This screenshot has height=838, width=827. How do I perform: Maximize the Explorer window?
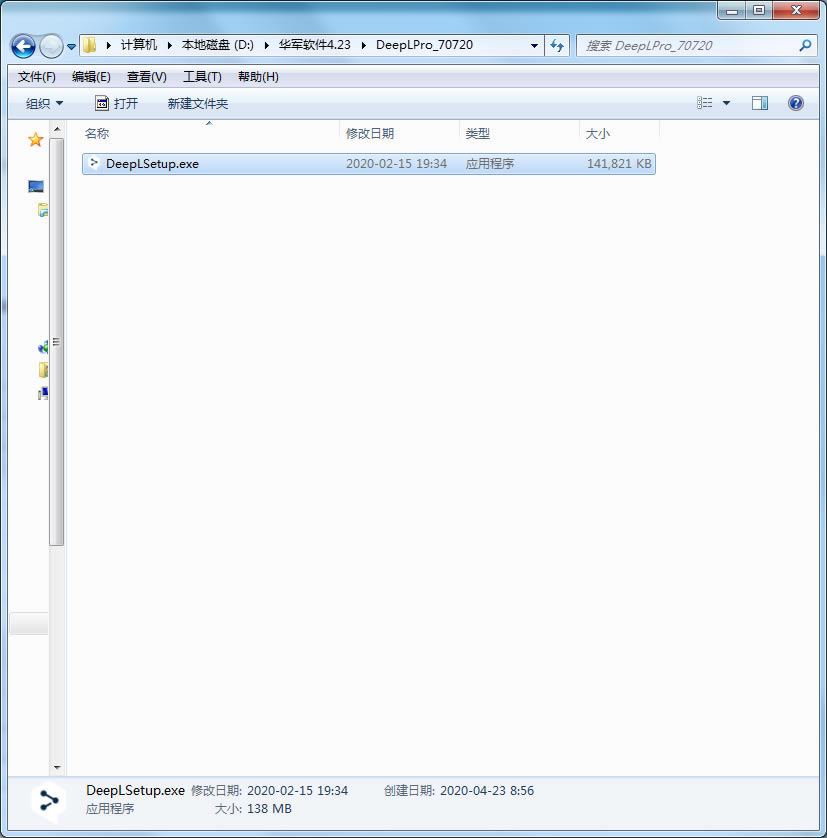pyautogui.click(x=759, y=10)
